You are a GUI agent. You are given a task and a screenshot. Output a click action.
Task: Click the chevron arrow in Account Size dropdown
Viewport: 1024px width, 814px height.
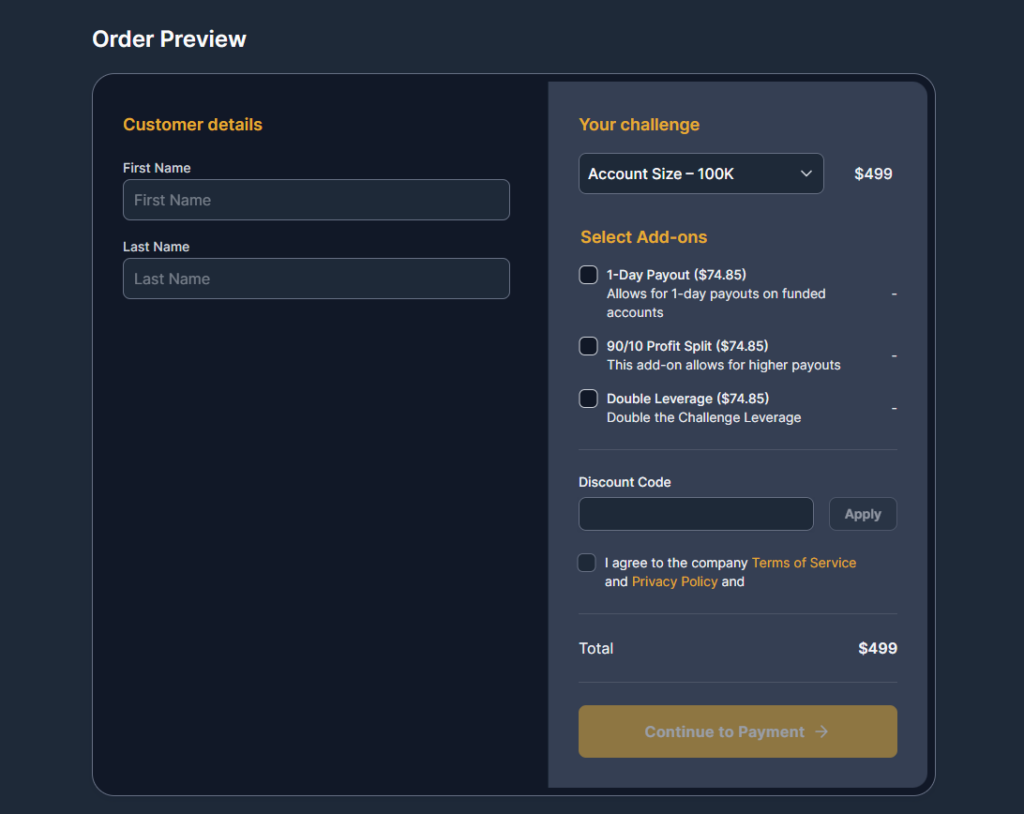tap(806, 174)
